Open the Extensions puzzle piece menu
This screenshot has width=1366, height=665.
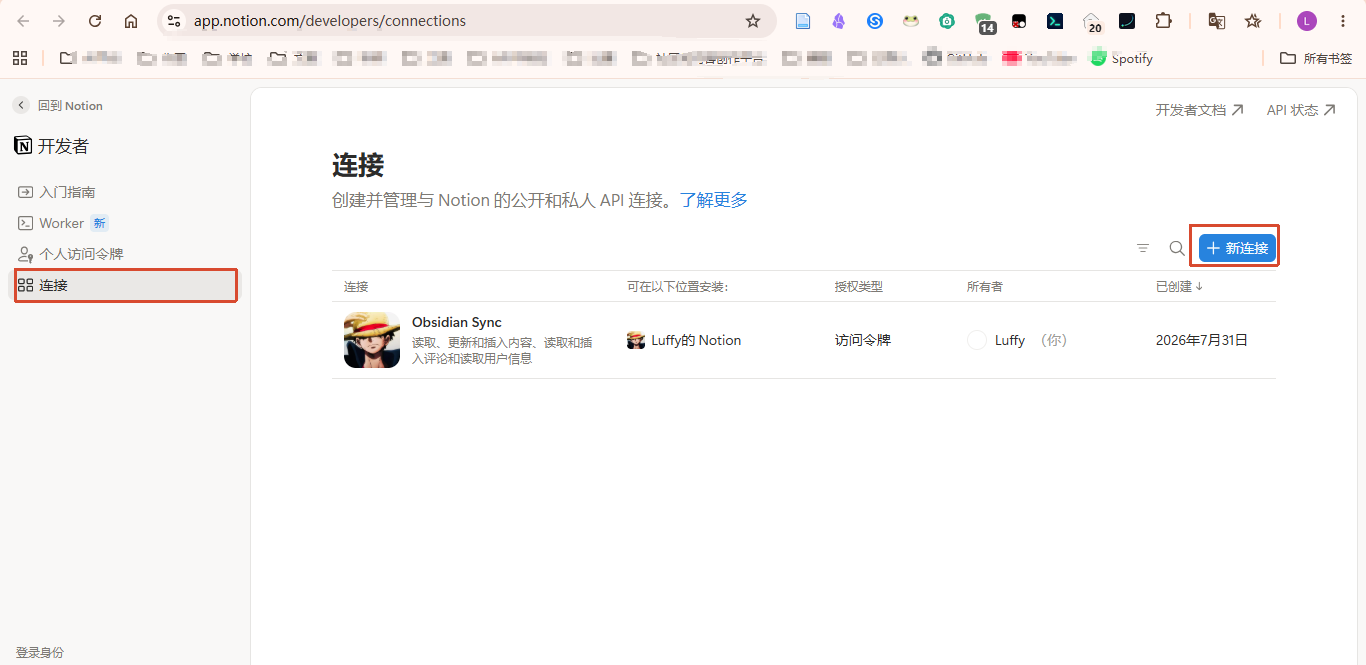[x=1163, y=21]
